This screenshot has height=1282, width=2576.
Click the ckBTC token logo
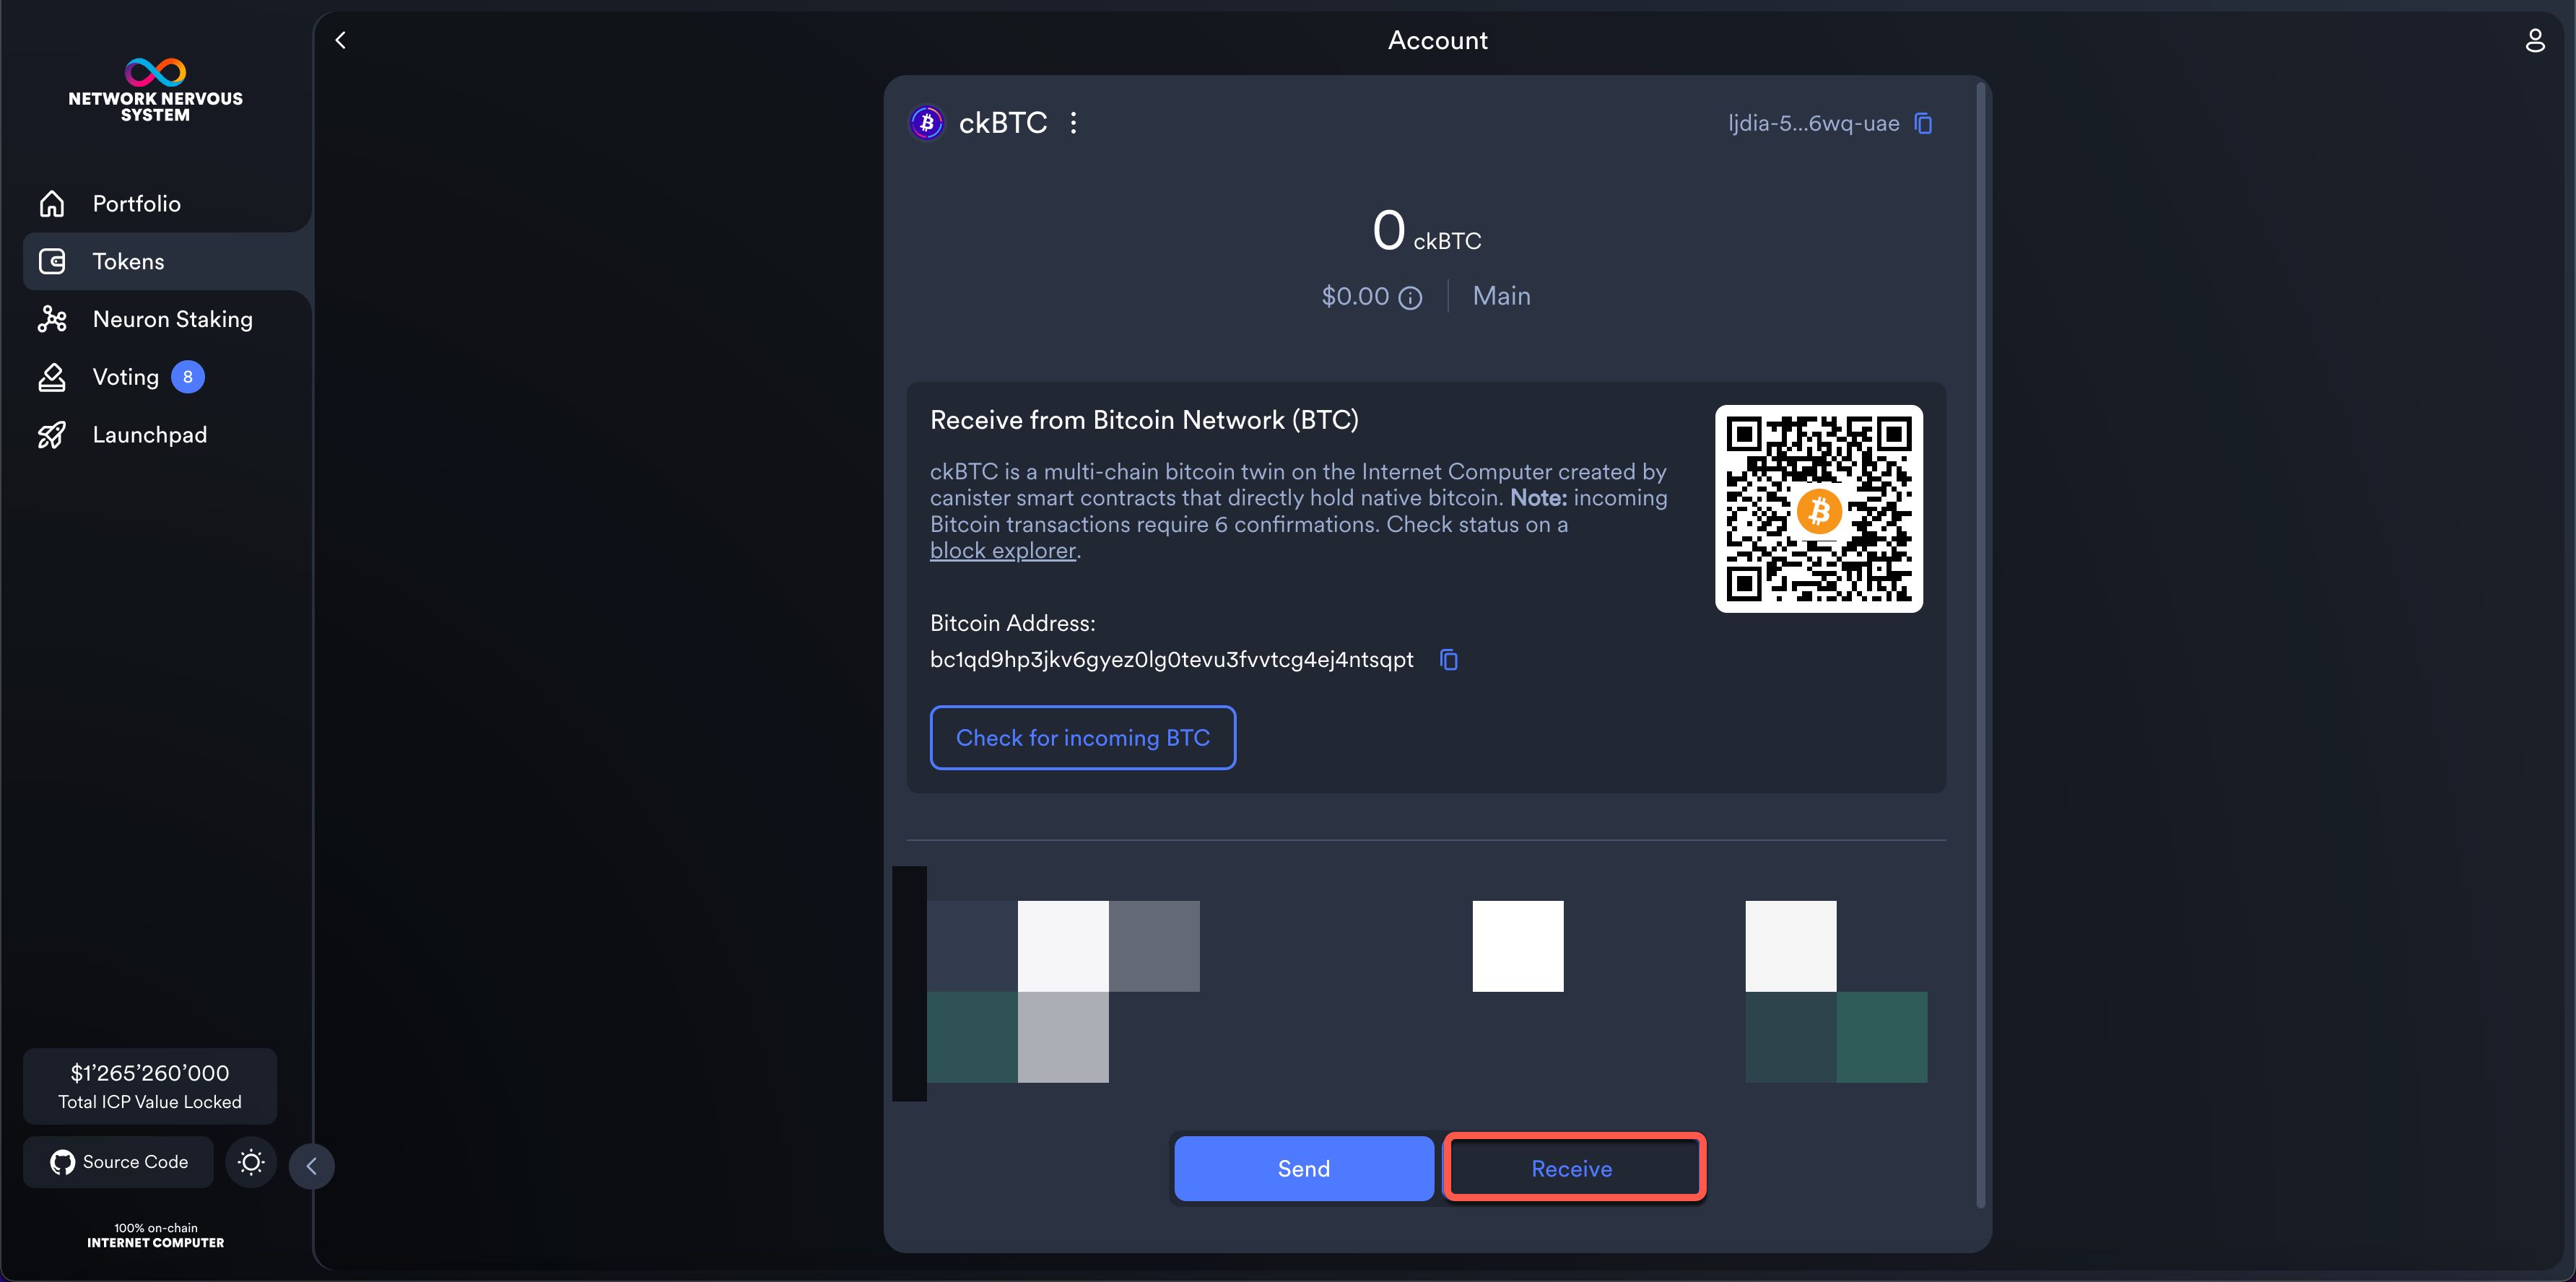point(927,123)
